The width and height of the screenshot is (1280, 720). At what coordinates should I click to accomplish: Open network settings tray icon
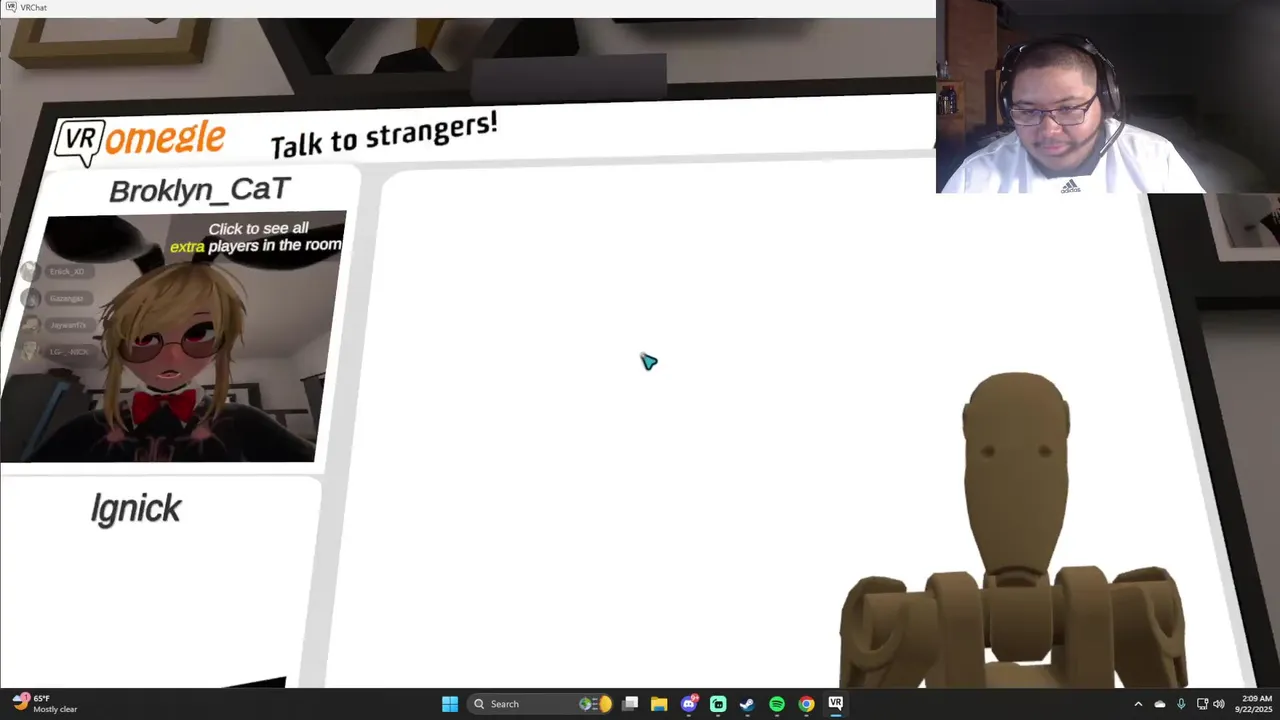[1202, 704]
